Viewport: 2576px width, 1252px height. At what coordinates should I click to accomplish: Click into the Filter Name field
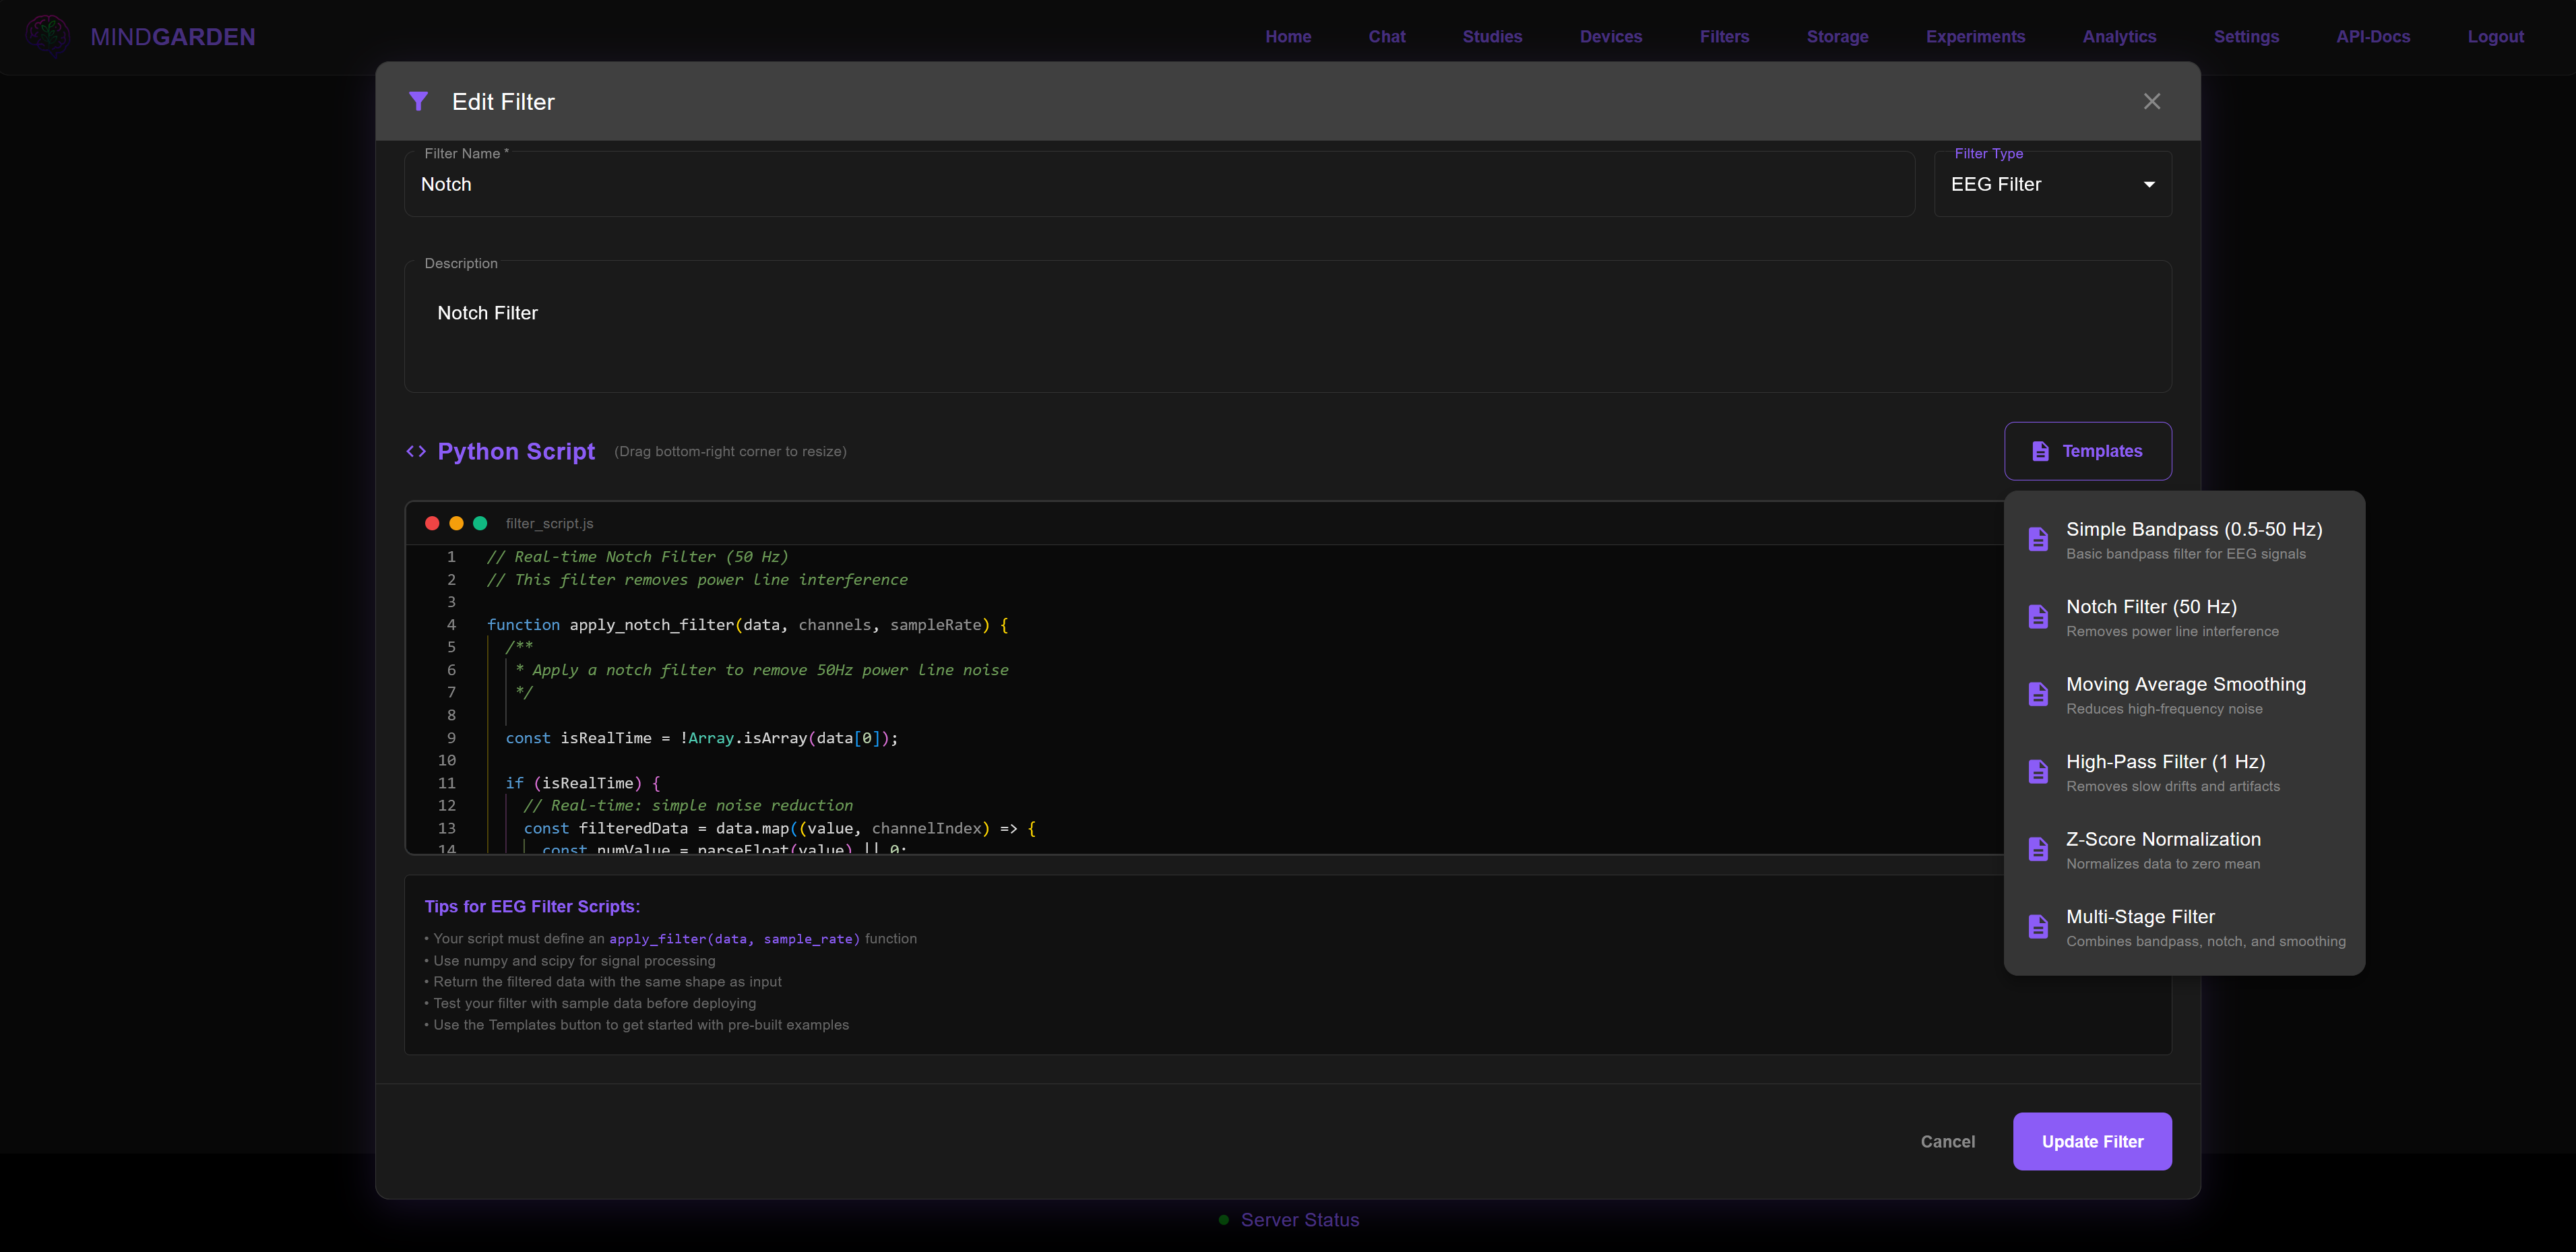(x=1159, y=184)
